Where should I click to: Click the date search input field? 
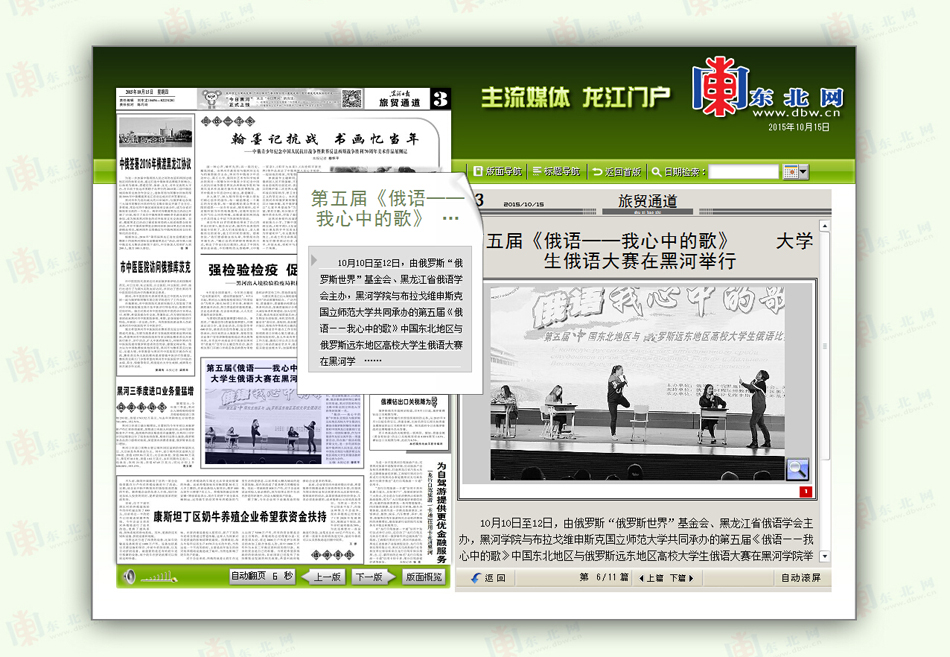[743, 172]
